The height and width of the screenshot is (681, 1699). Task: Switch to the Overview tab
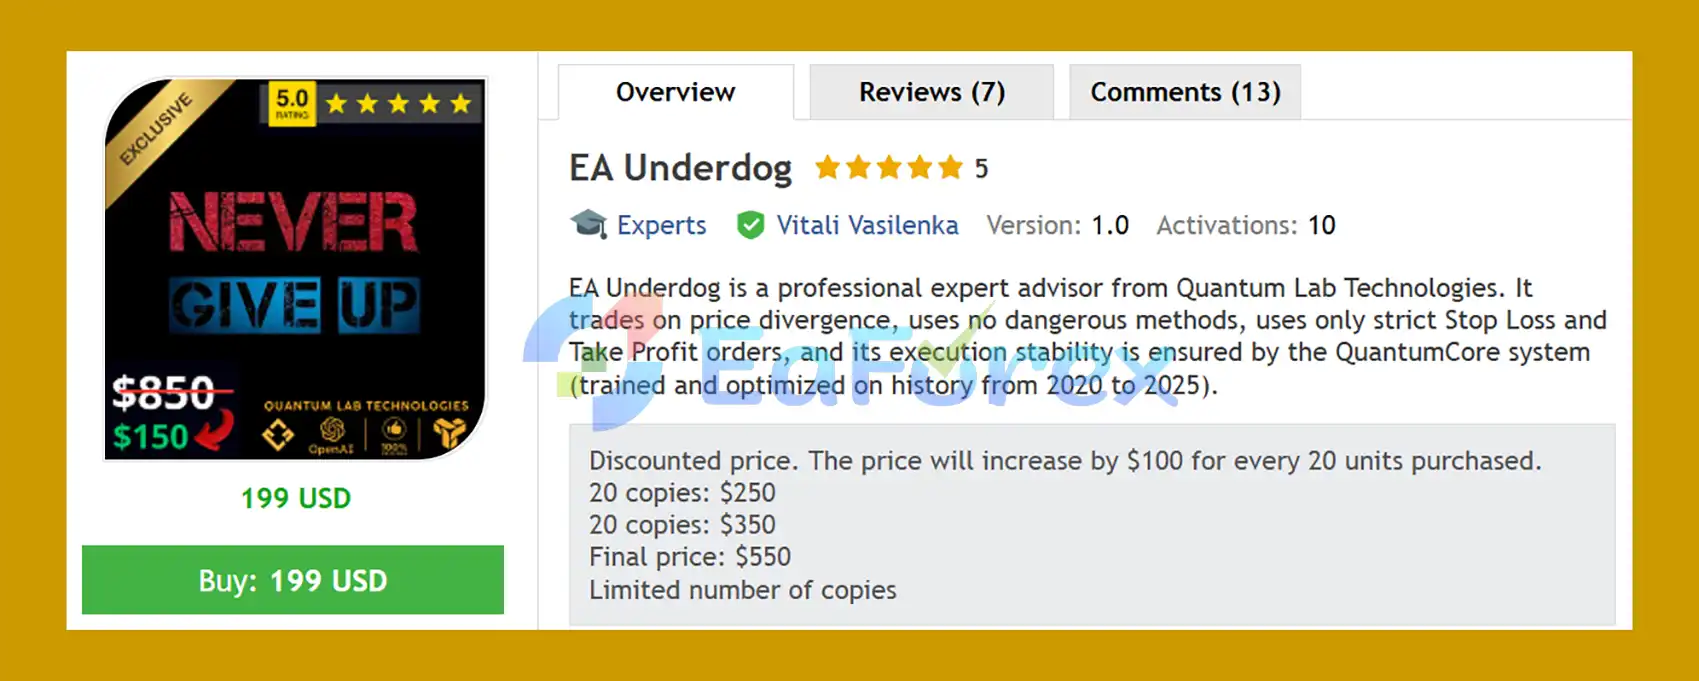tap(675, 92)
